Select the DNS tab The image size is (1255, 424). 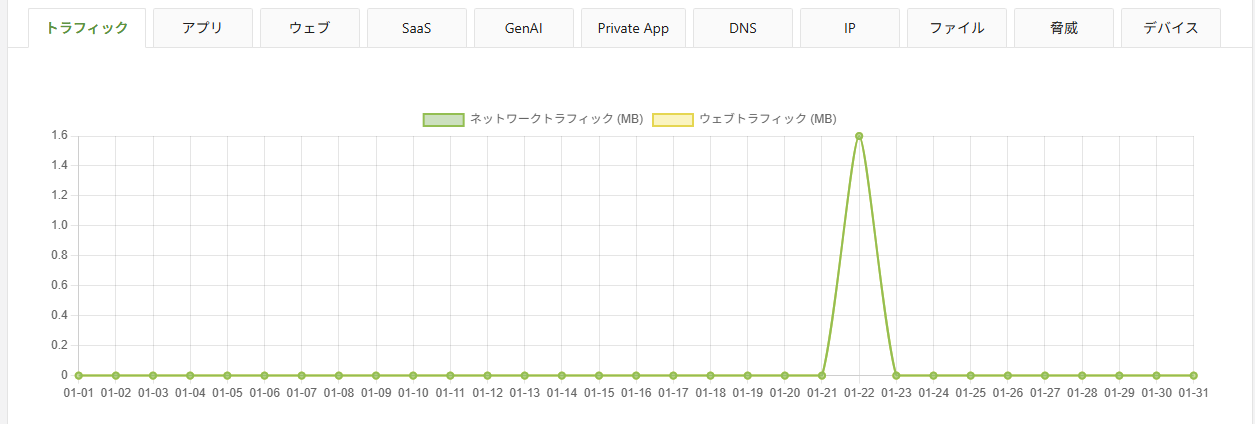pos(743,28)
